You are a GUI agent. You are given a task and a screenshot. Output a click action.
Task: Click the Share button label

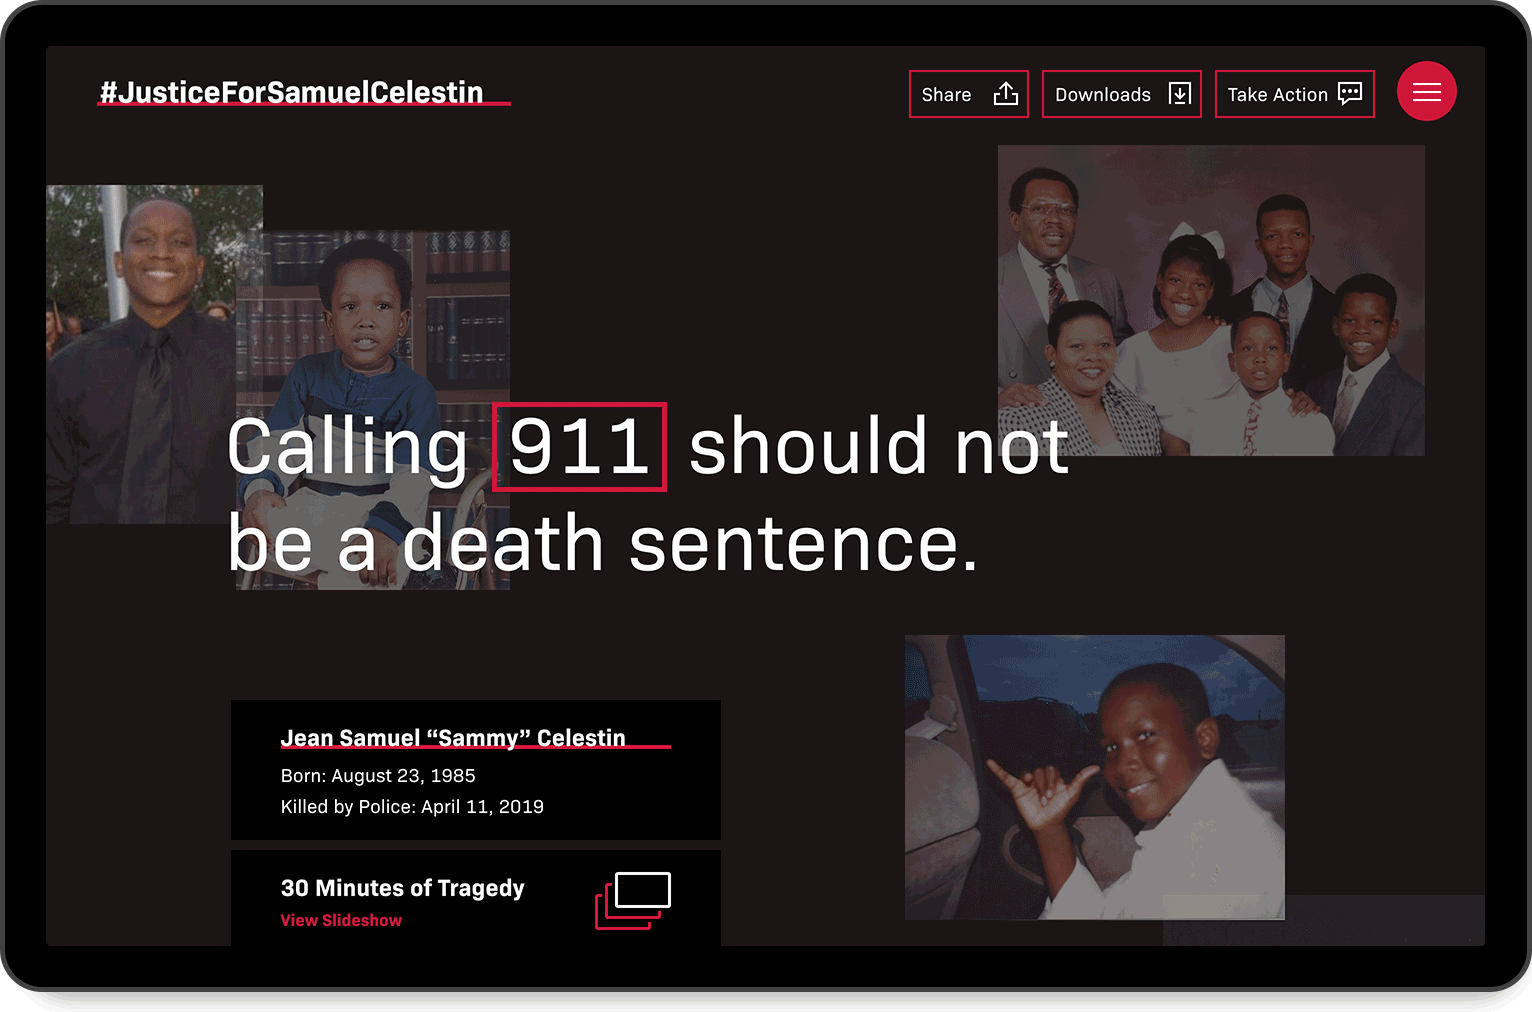click(x=946, y=95)
